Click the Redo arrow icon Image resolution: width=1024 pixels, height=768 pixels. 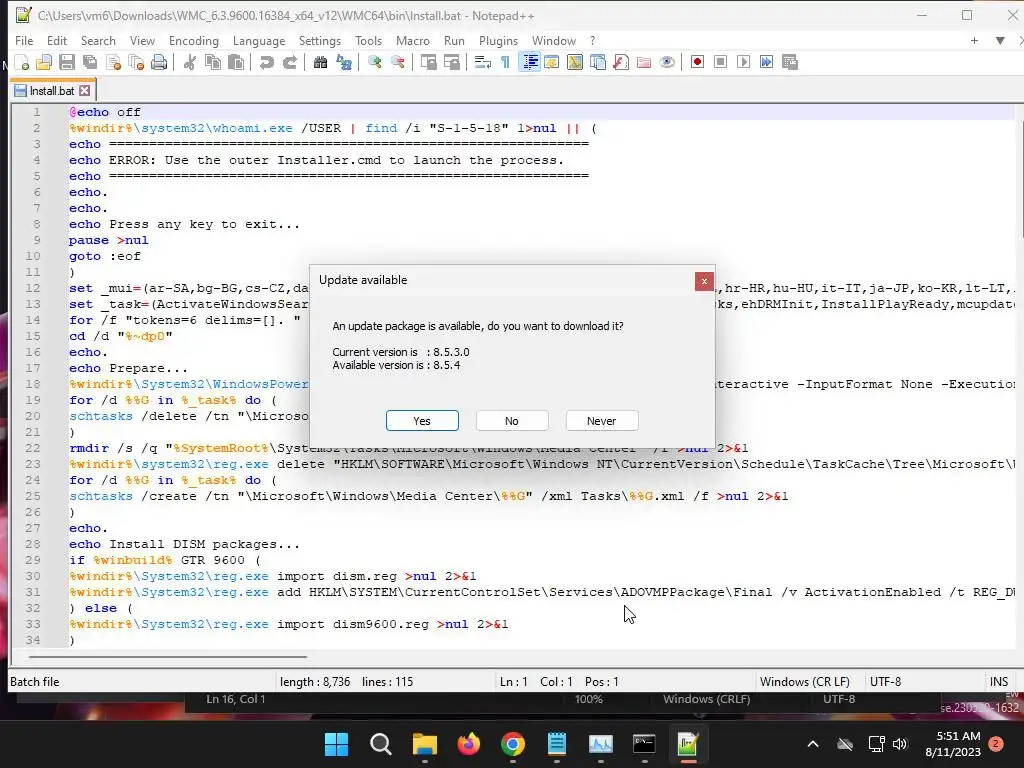tap(289, 62)
